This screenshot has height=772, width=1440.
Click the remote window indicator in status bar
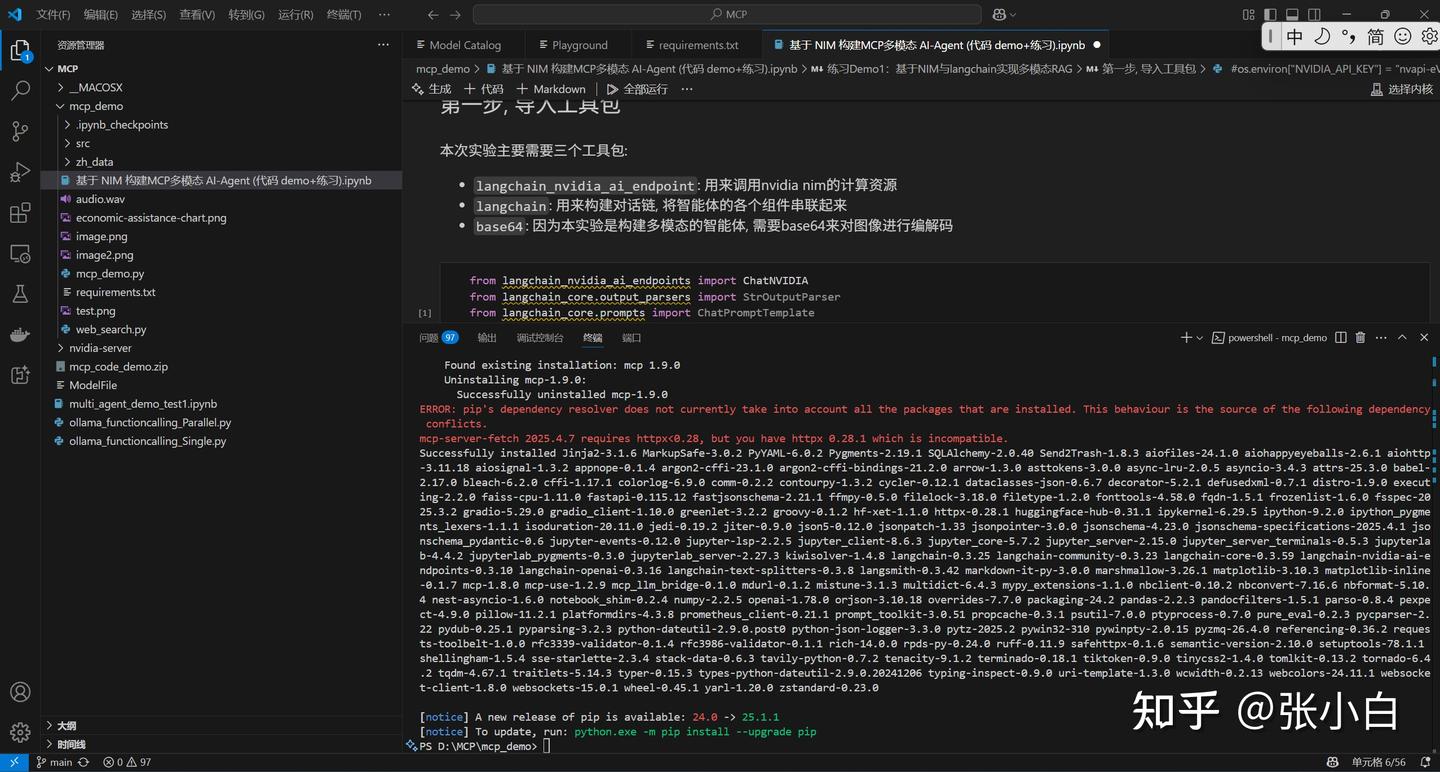[13, 762]
